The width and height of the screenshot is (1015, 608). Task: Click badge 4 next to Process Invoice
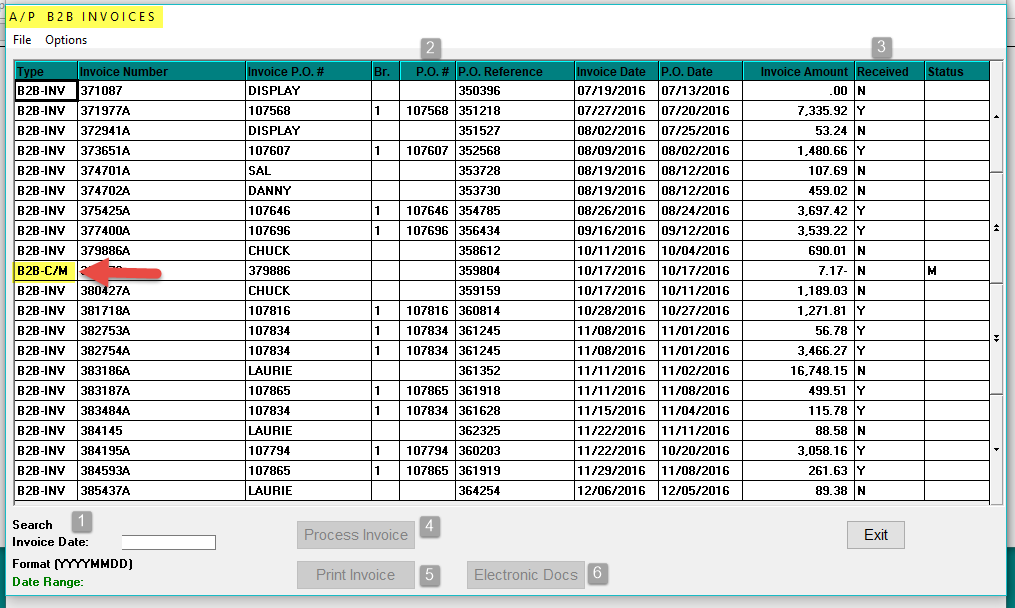(x=429, y=527)
